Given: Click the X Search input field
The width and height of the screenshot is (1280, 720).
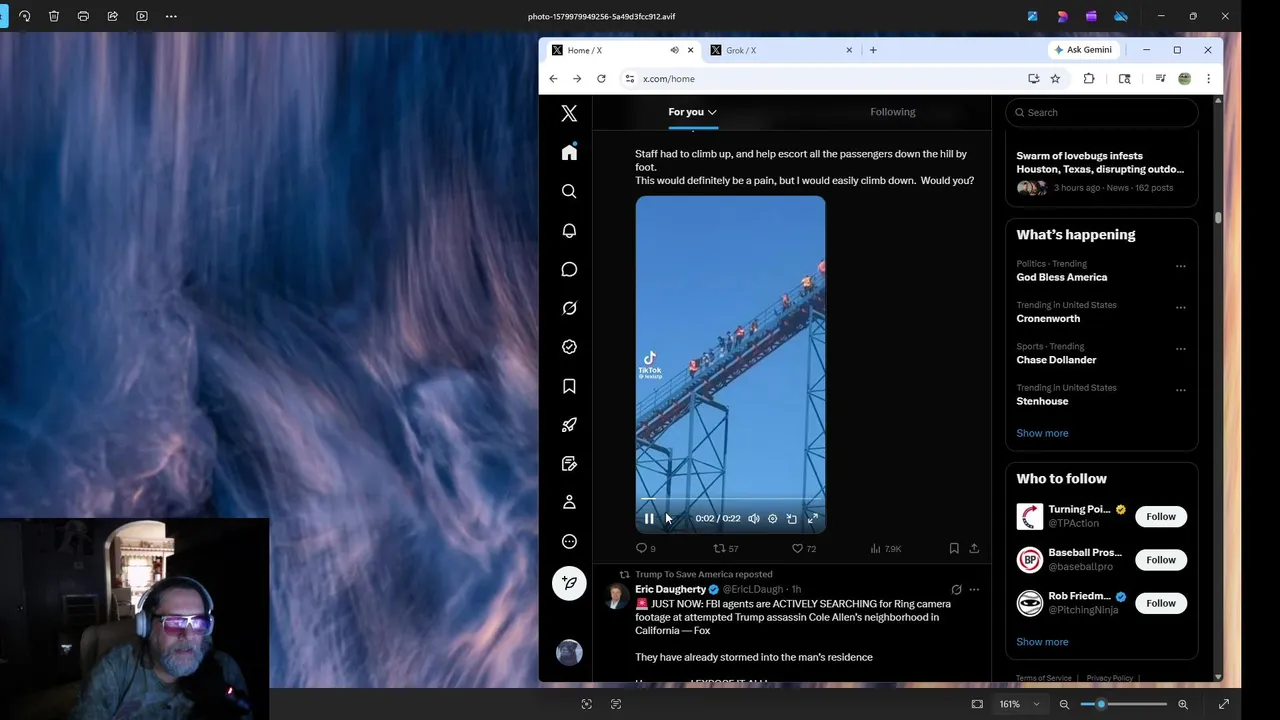Looking at the screenshot, I should [1102, 112].
